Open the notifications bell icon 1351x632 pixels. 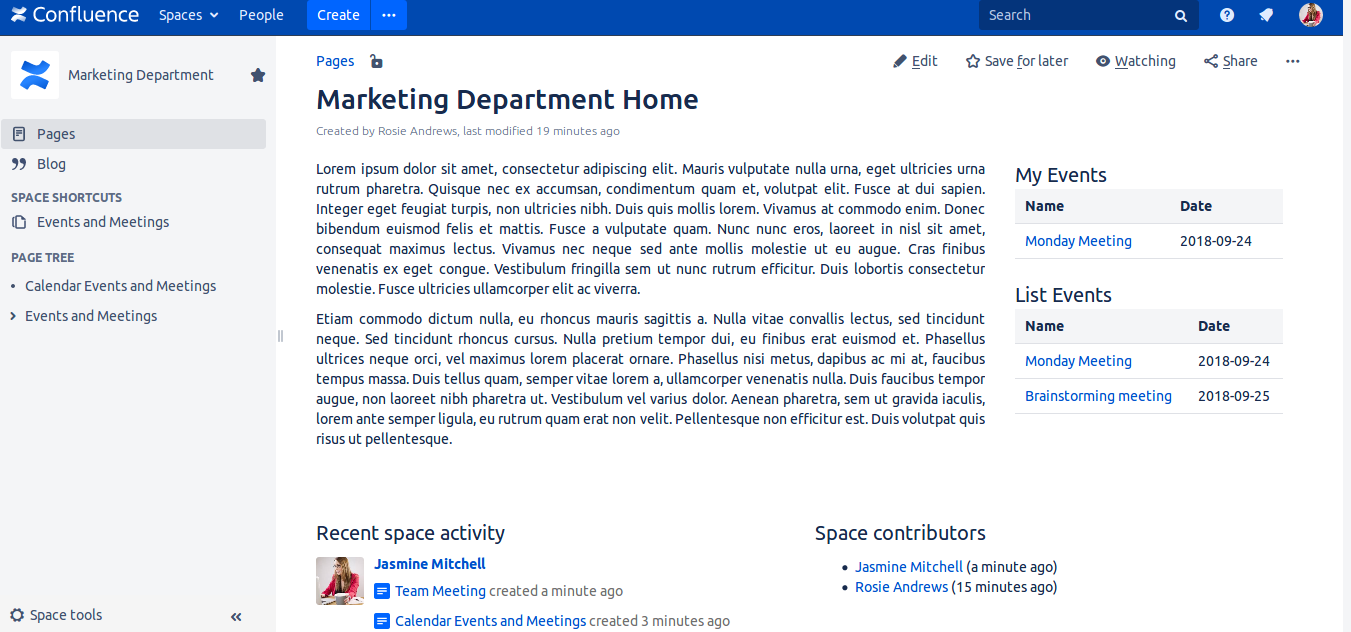(1266, 15)
